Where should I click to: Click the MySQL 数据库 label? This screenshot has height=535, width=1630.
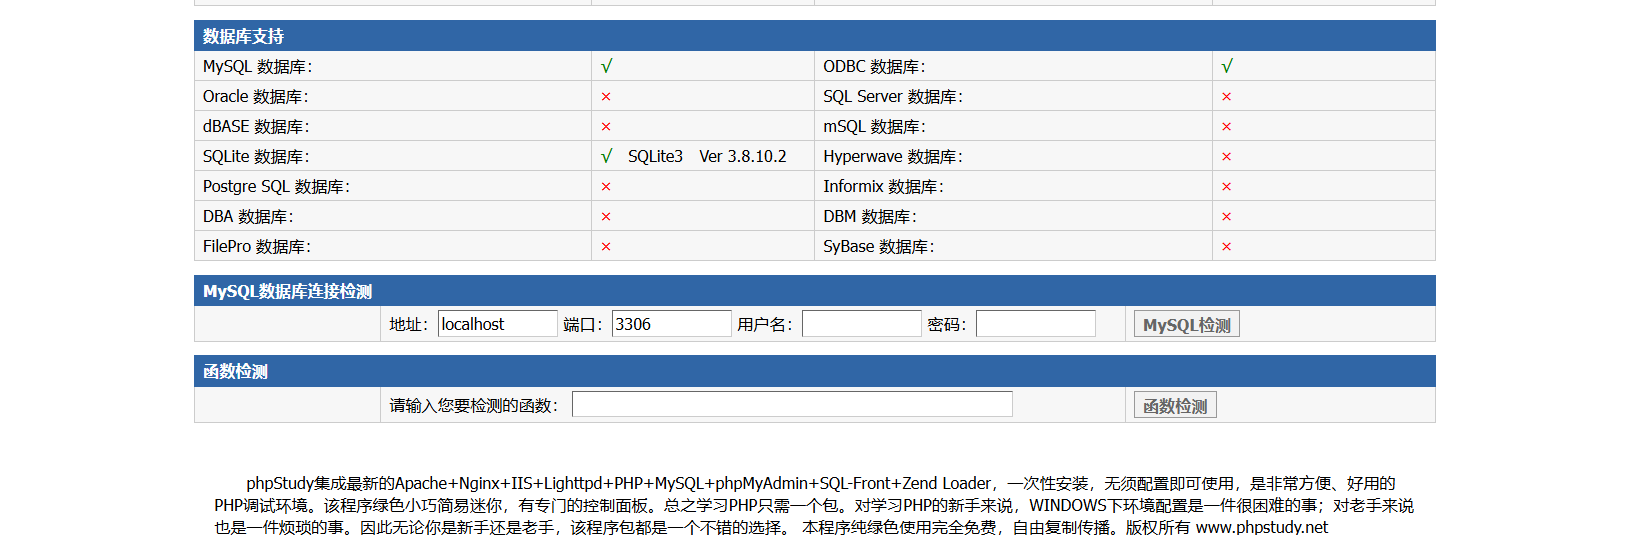[257, 66]
